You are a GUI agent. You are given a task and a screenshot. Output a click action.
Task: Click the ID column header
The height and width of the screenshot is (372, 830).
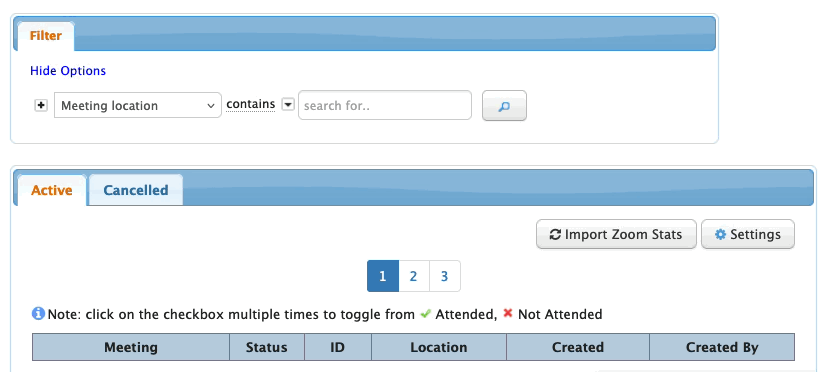(x=338, y=347)
